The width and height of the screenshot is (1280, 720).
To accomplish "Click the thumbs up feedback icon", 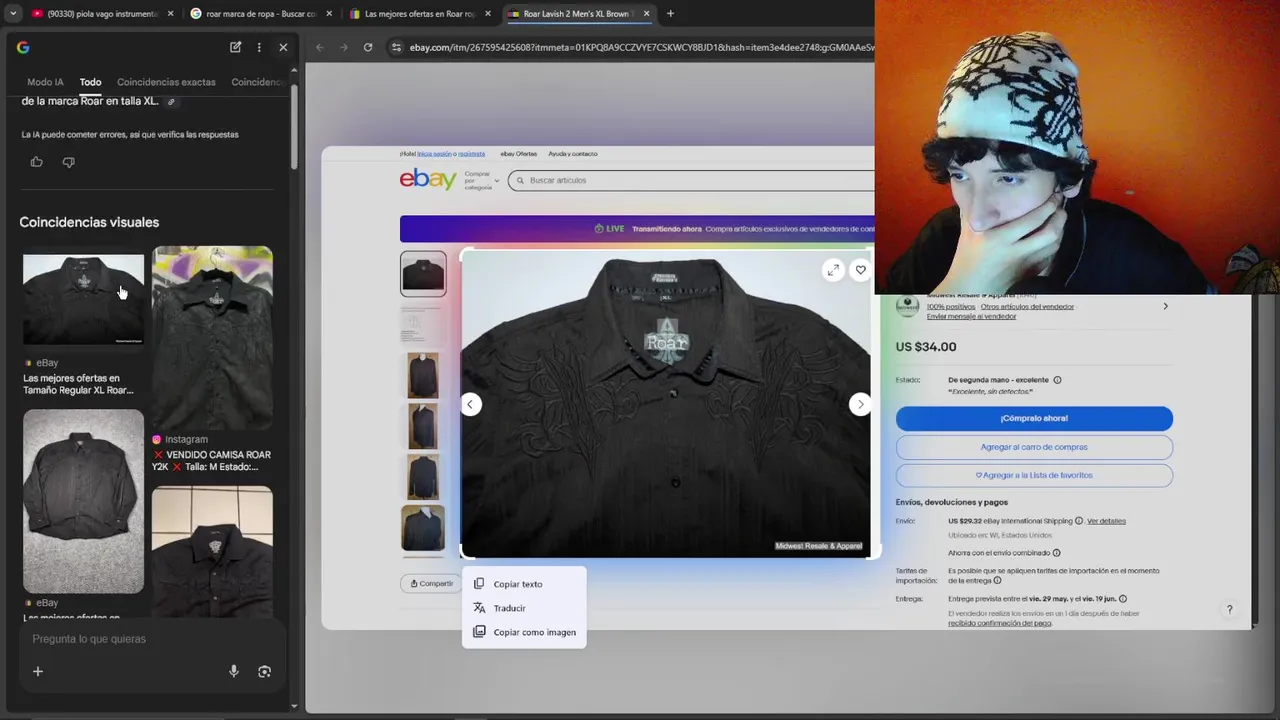I will pos(37,162).
